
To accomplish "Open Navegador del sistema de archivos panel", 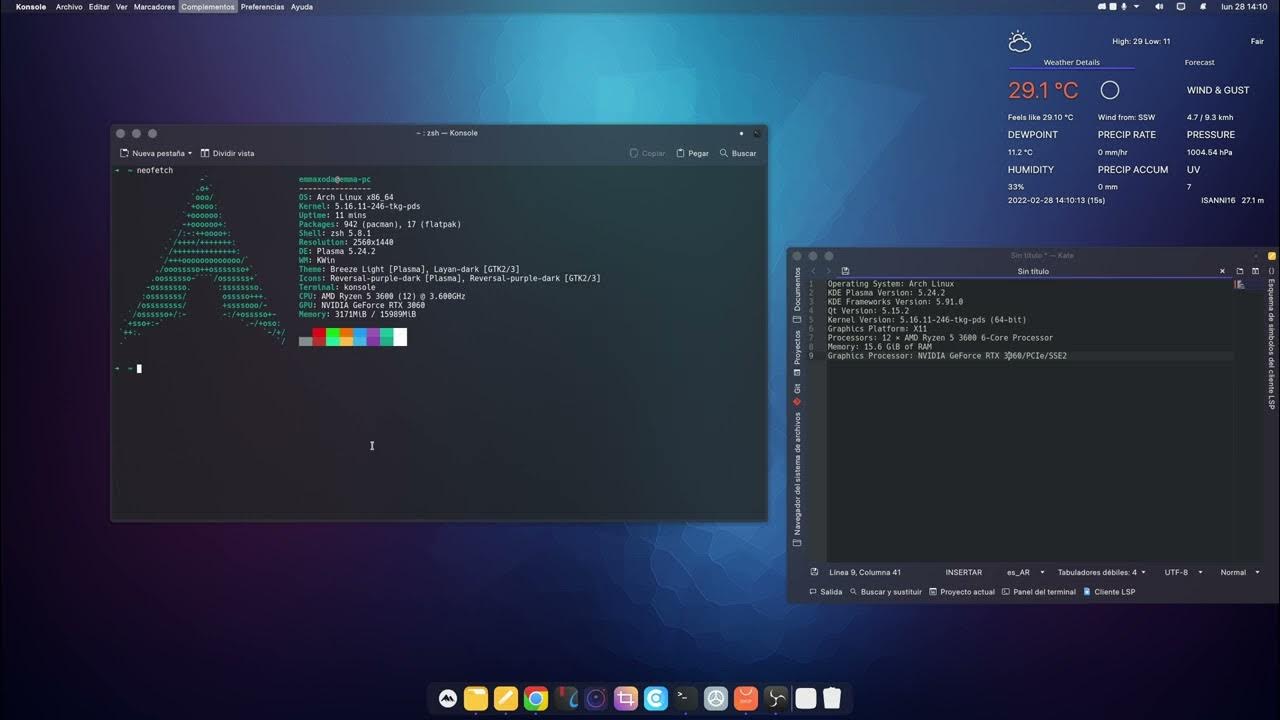I will (797, 479).
